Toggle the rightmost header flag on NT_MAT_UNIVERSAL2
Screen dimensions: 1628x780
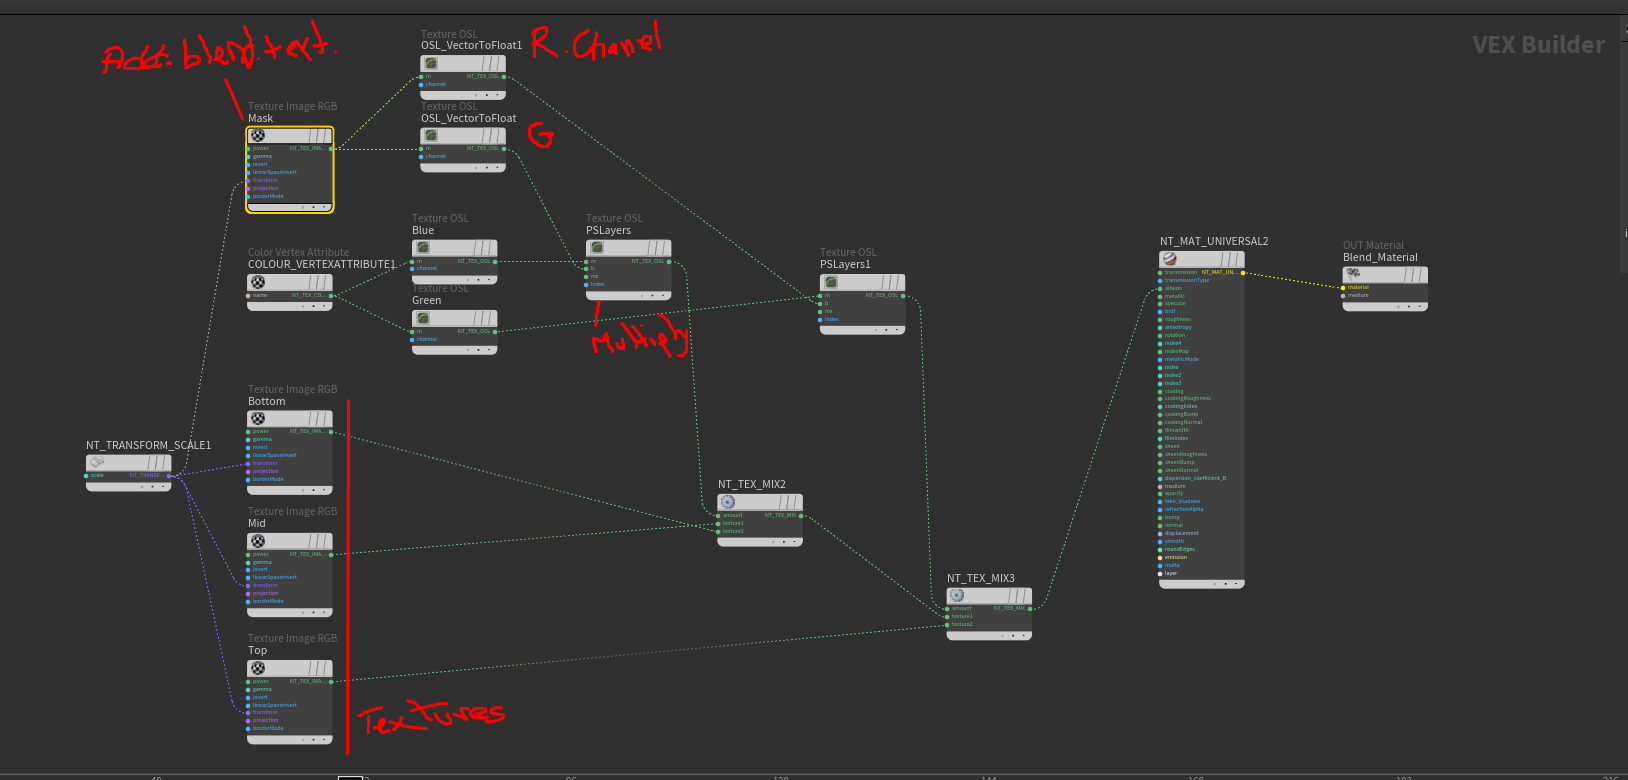pyautogui.click(x=1238, y=259)
